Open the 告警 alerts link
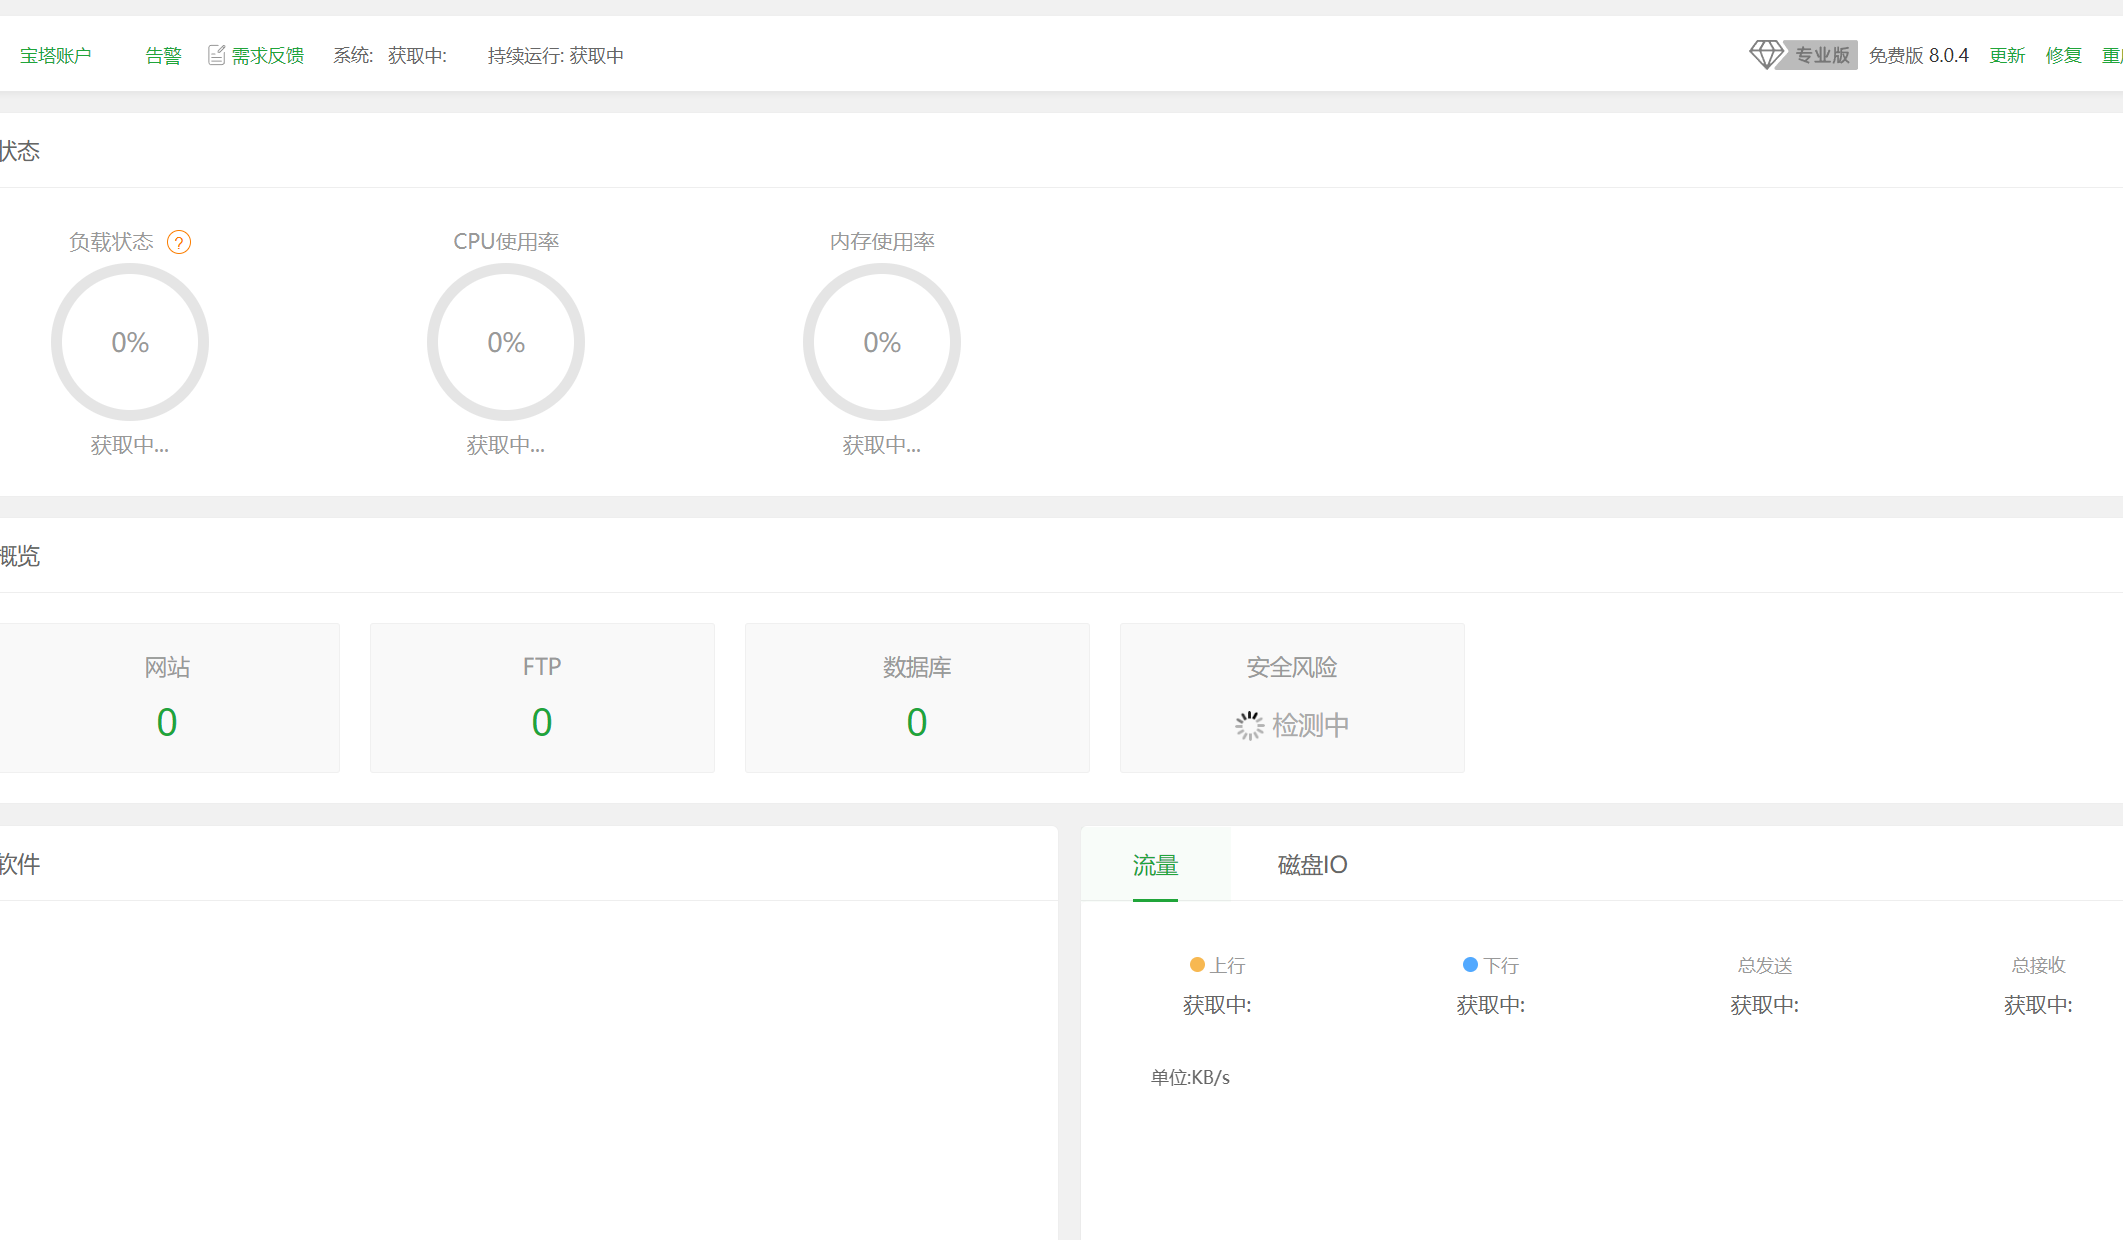Image resolution: width=2123 pixels, height=1240 pixels. 163,56
